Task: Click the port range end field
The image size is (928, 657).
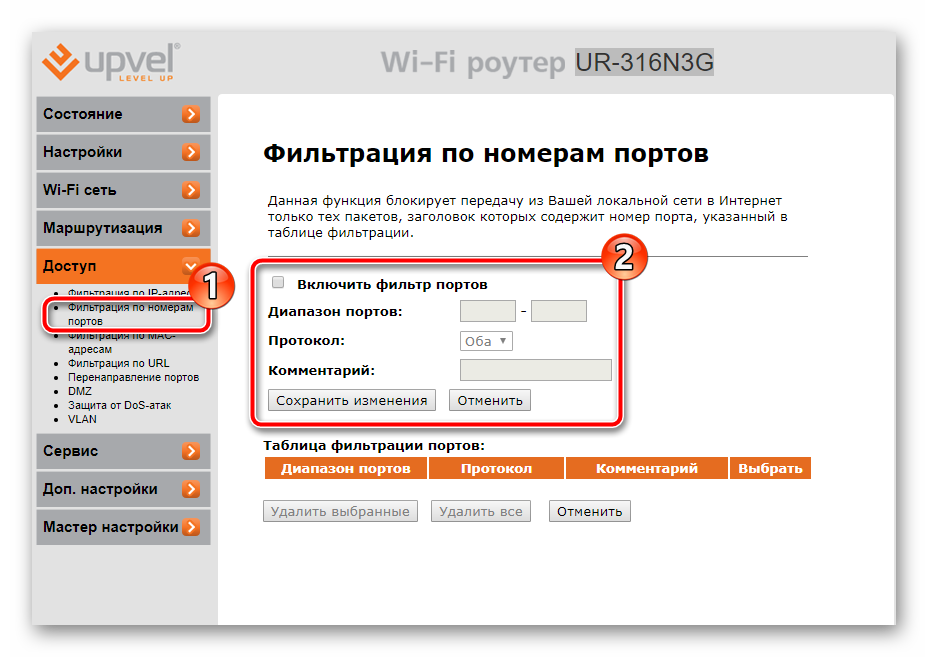Action: [559, 311]
